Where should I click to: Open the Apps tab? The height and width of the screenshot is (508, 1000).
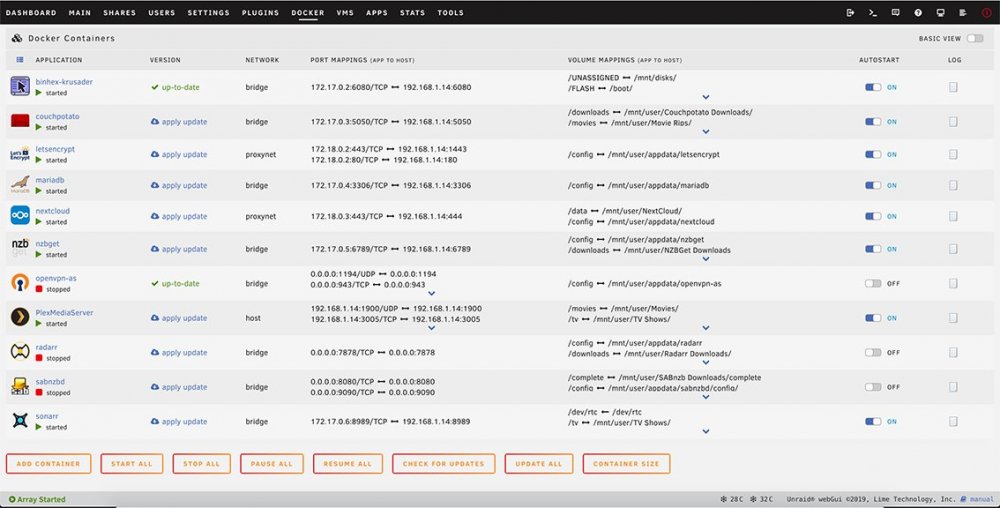[x=377, y=13]
